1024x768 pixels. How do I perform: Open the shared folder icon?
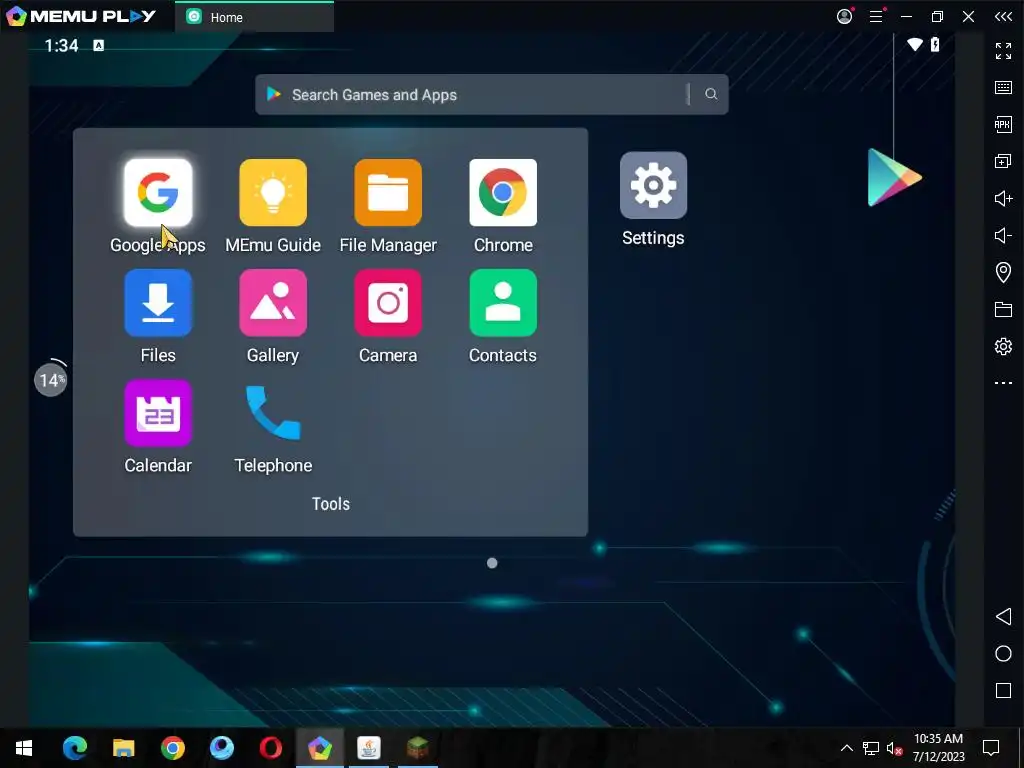pyautogui.click(x=1003, y=310)
